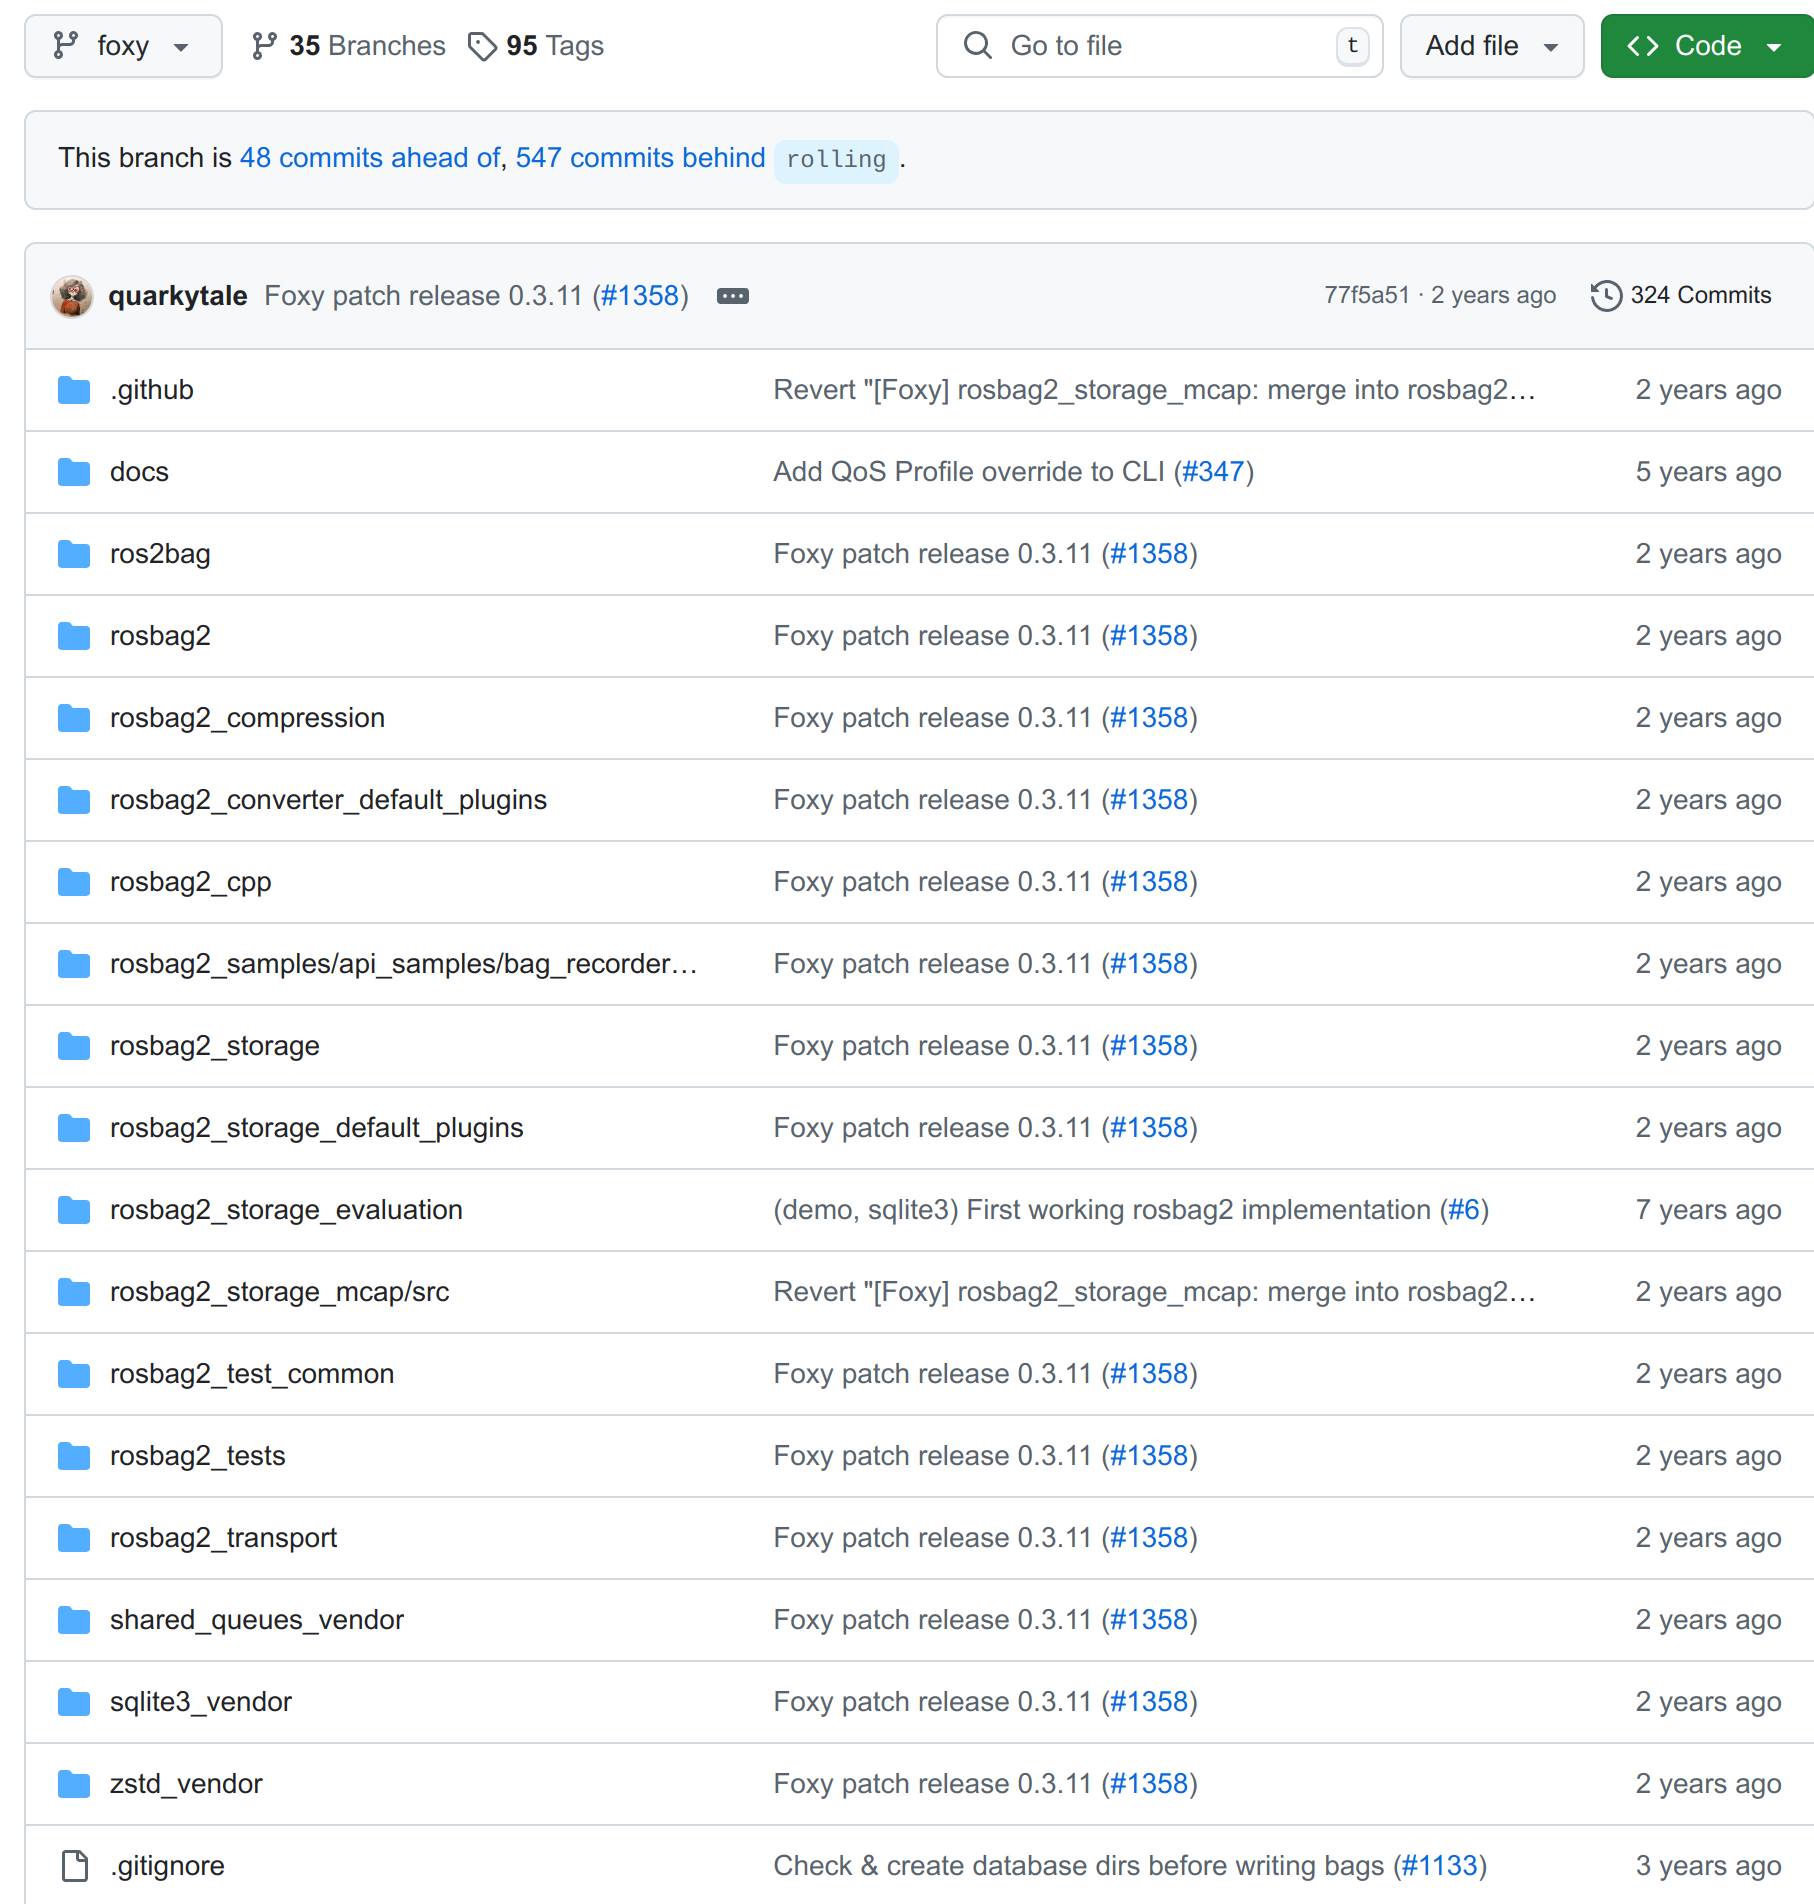Select the '5 years ago' timestamp in docs row
The height and width of the screenshot is (1904, 1814).
[1708, 472]
